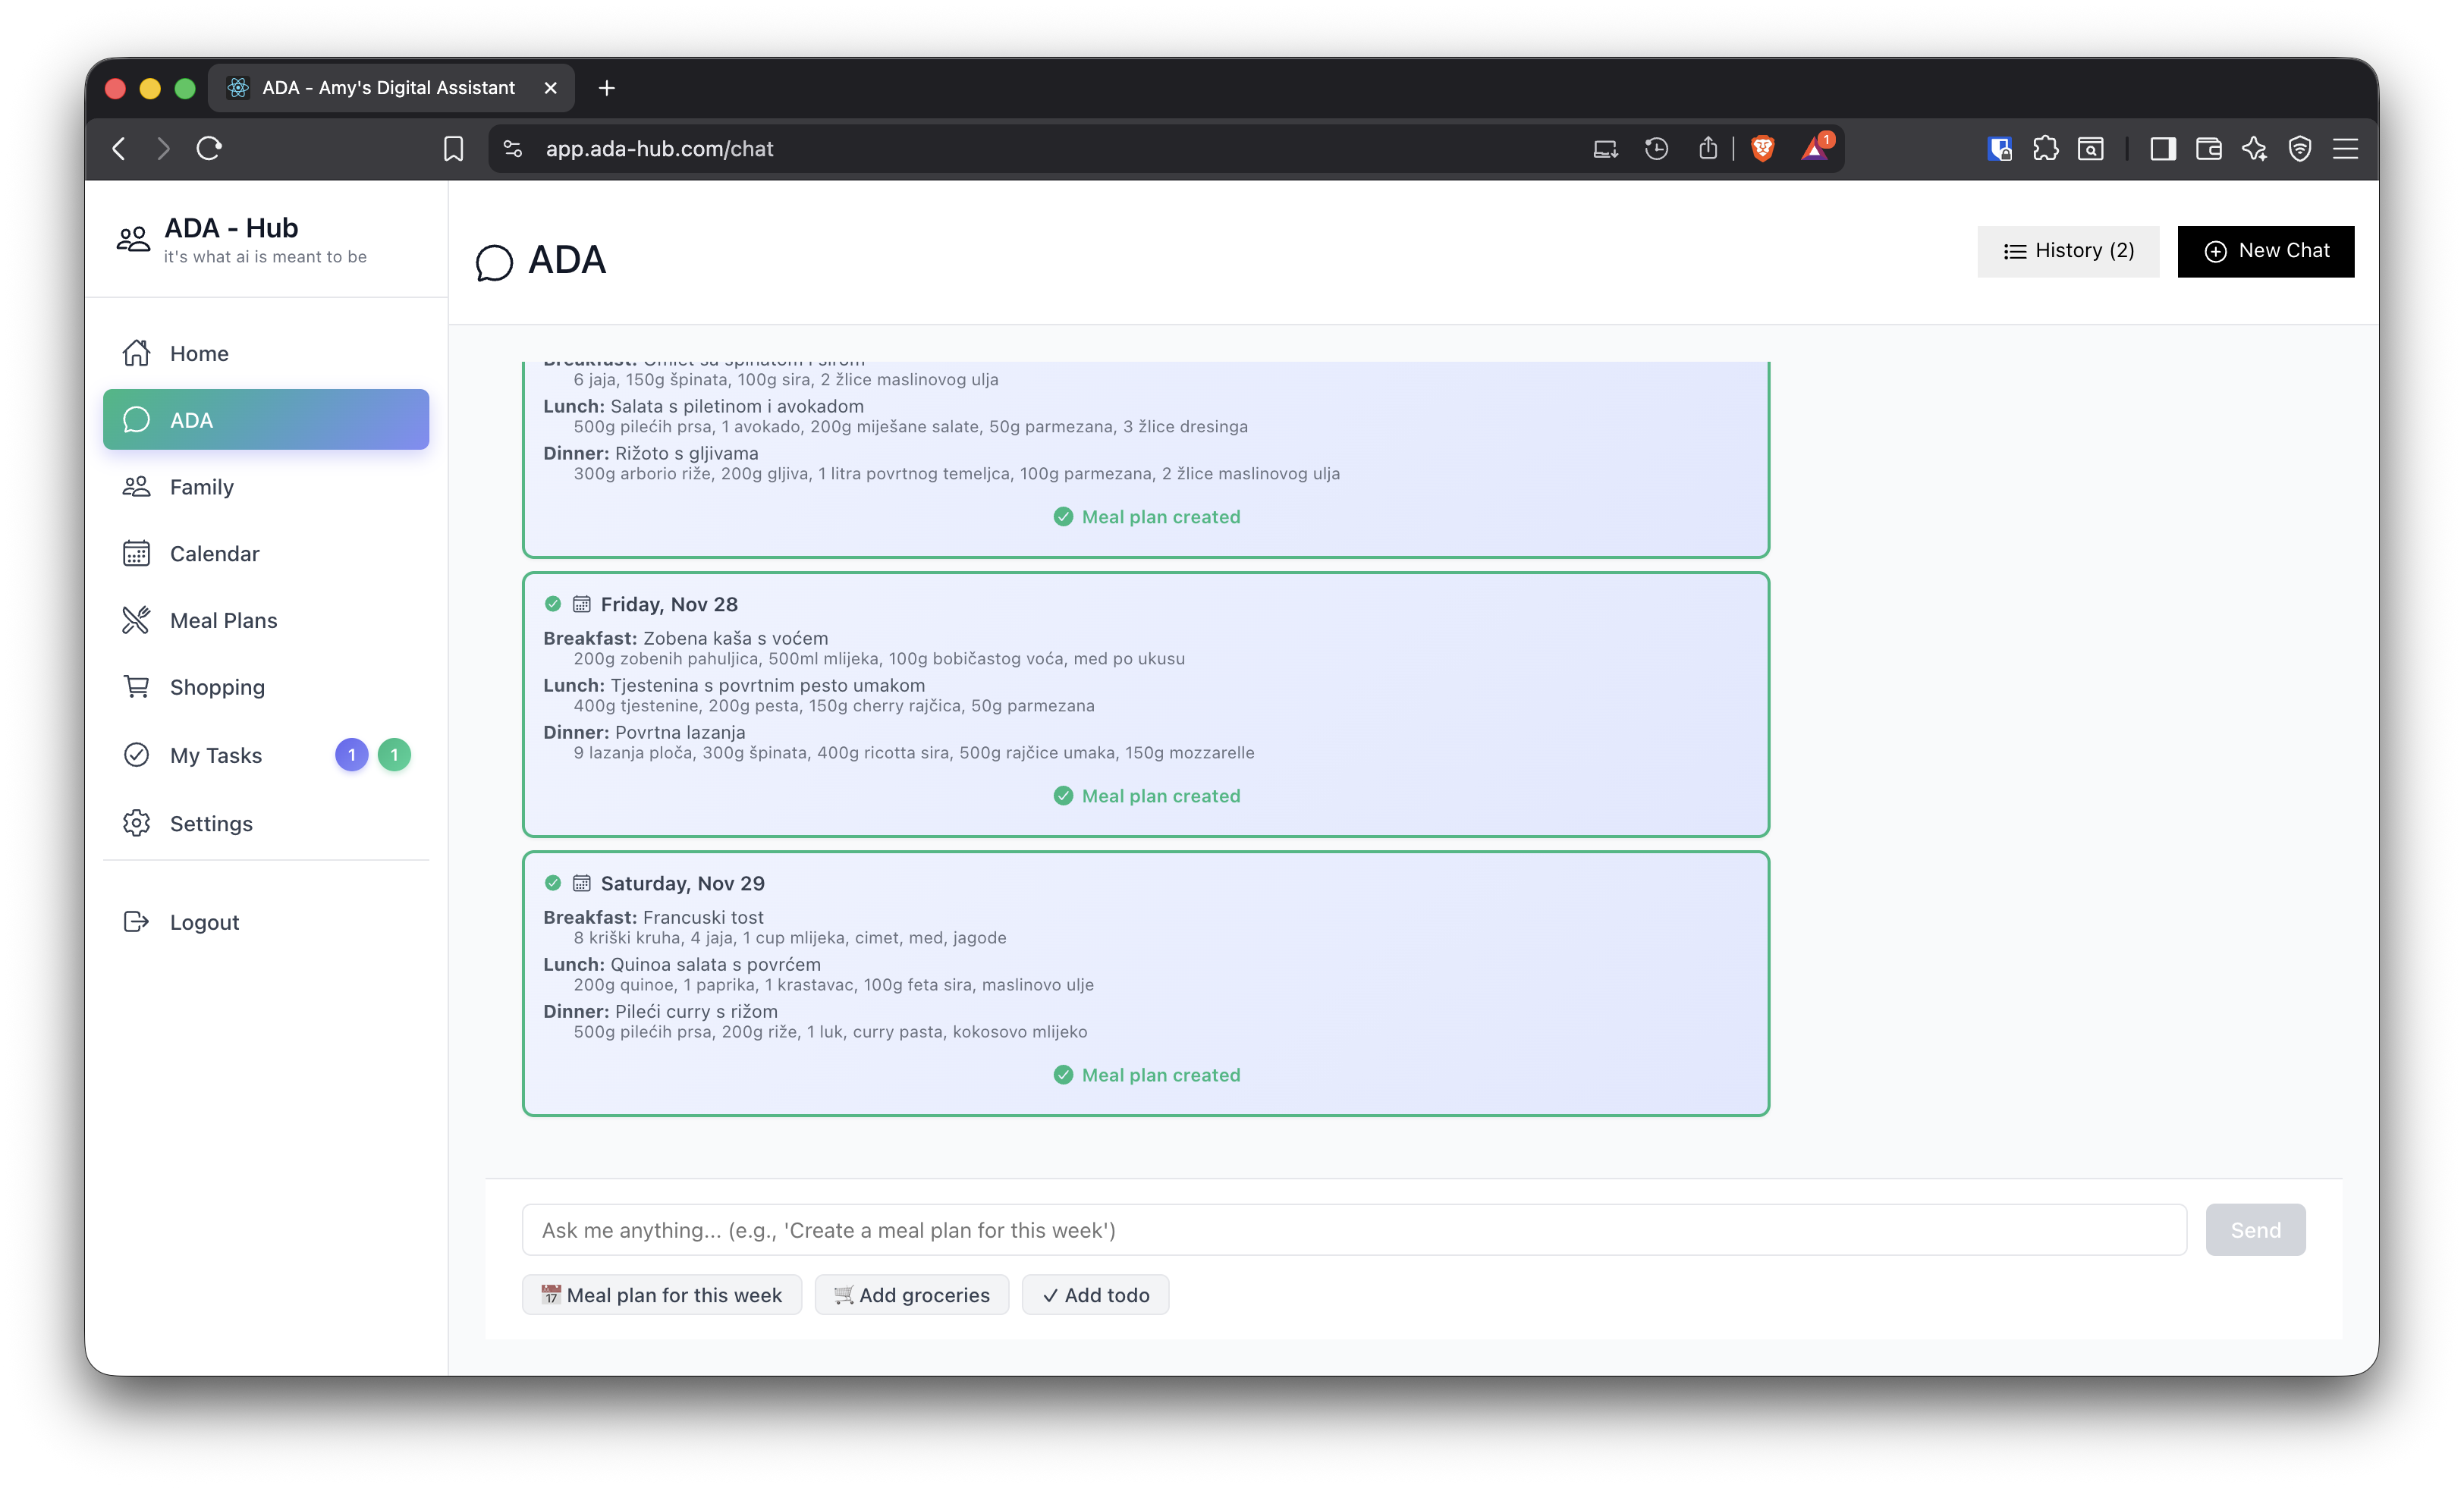Open the Home sidebar item
Image resolution: width=2464 pixels, height=1488 pixels.
coord(198,353)
